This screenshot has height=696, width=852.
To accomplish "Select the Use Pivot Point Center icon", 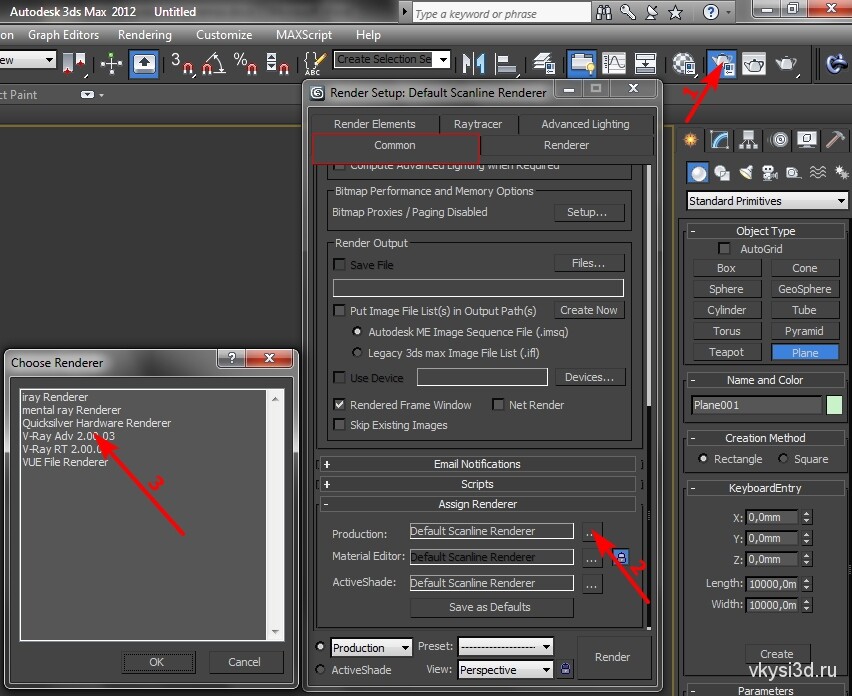I will [x=75, y=64].
